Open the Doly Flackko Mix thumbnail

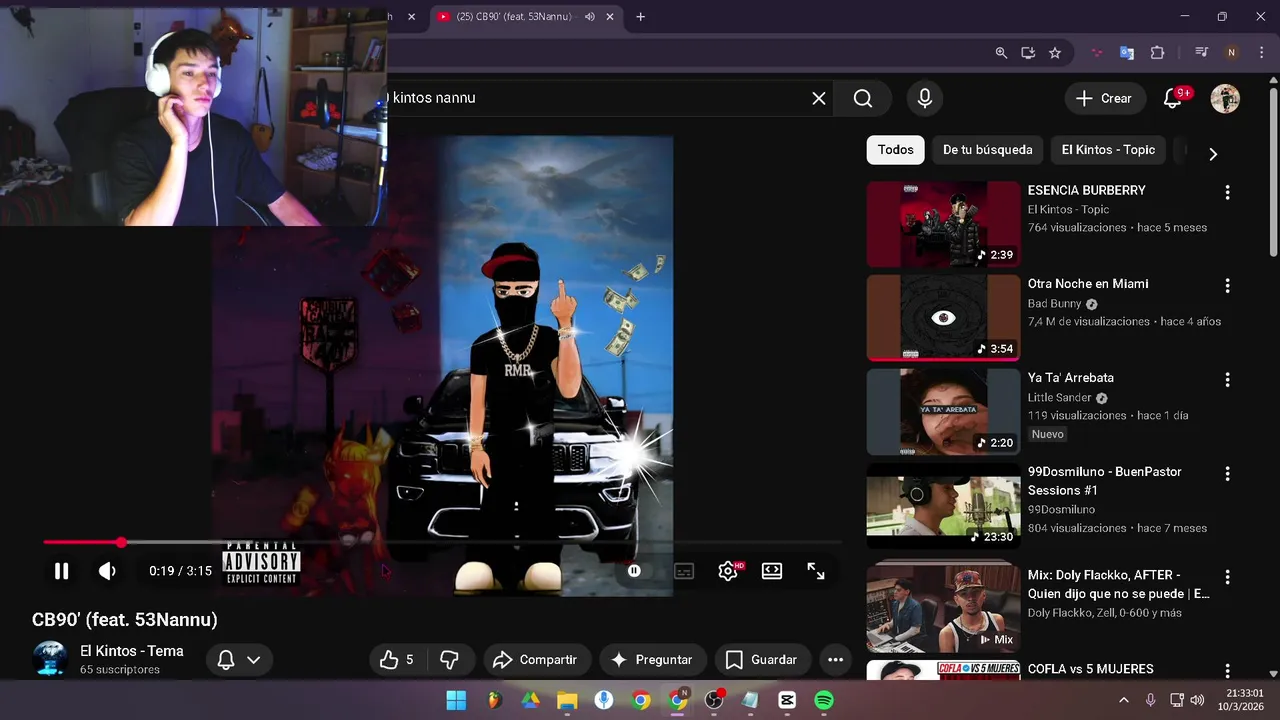(943, 609)
